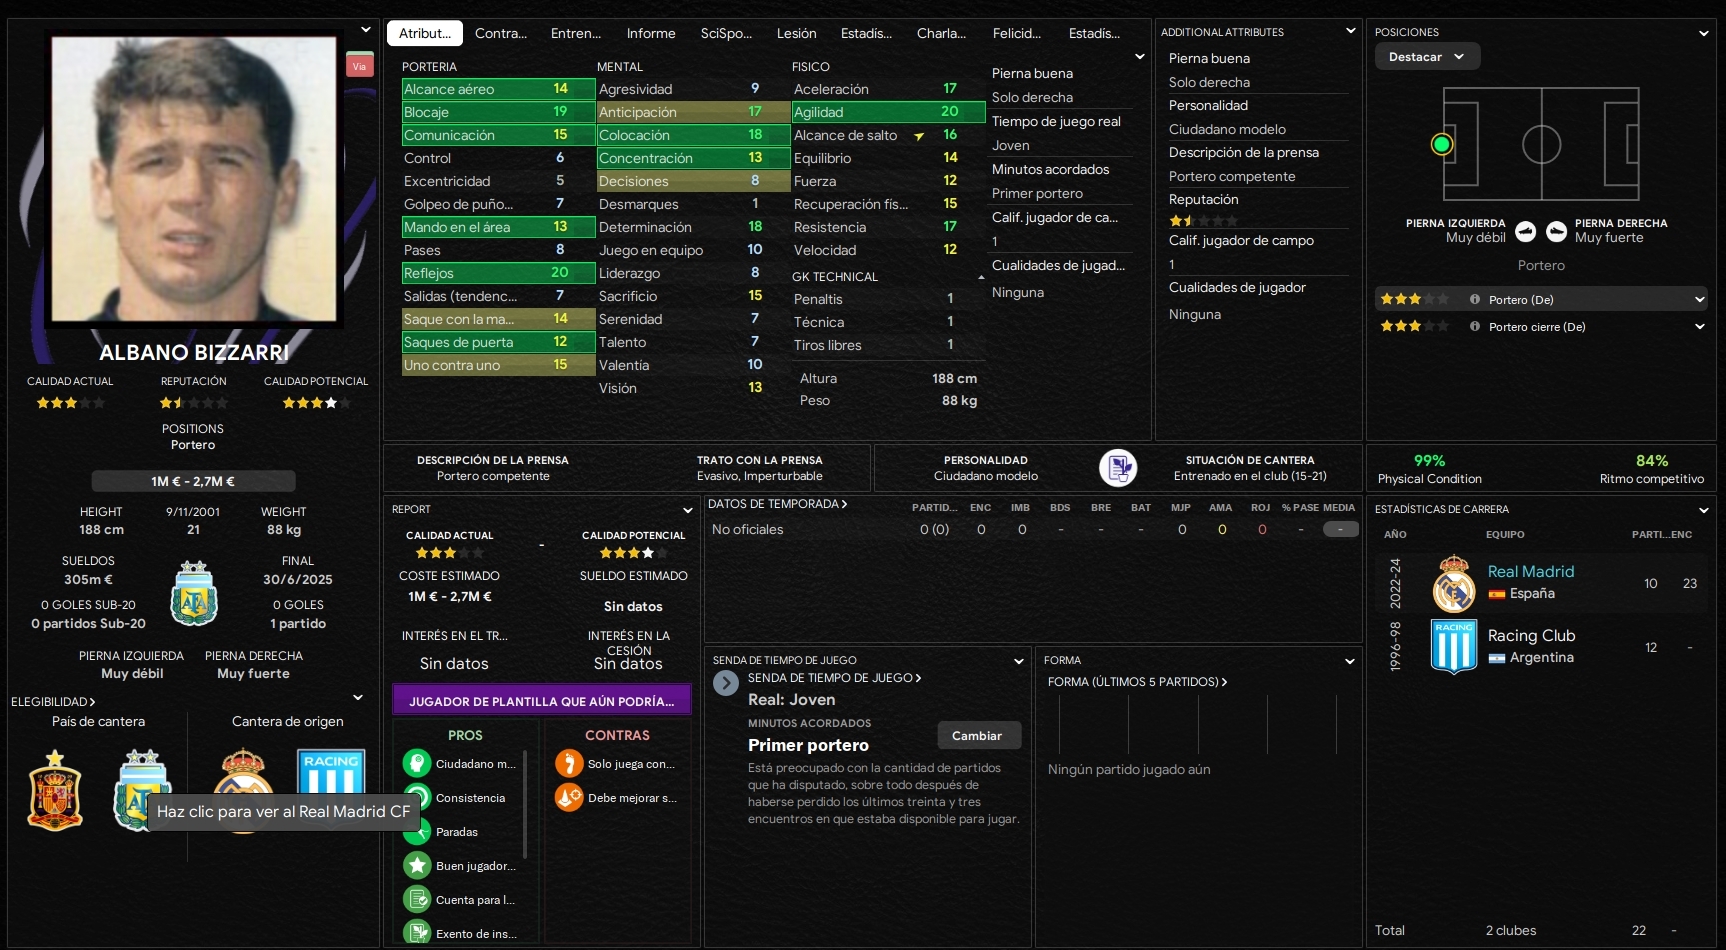Click the Argentina crest under País de cantera

pos(143,790)
